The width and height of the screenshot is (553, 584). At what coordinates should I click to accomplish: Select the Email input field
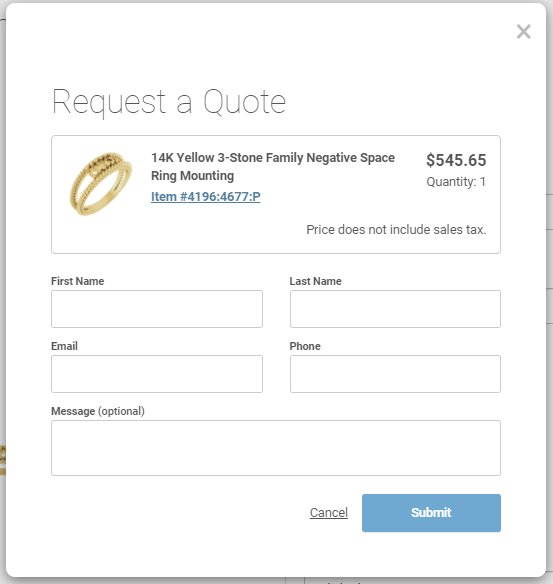(x=157, y=374)
